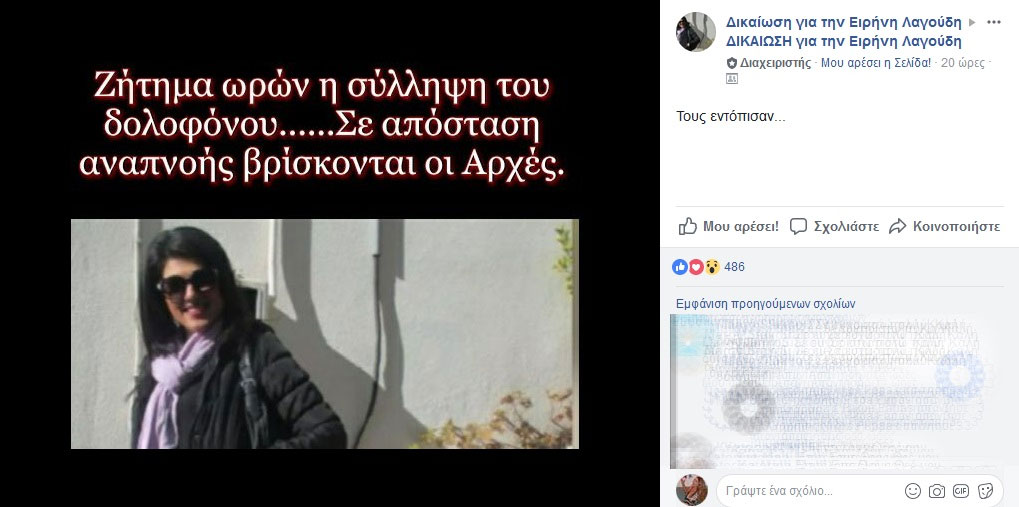Click the page profile picture thumbnail
This screenshot has height=507, width=1019.
coord(695,32)
